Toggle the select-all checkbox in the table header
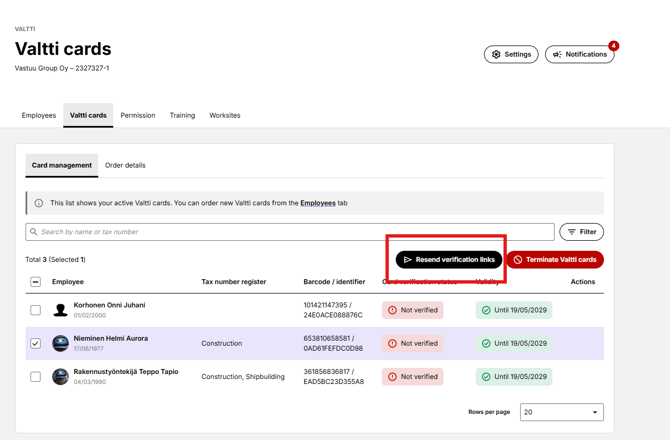This screenshot has height=440, width=670. pyautogui.click(x=35, y=282)
